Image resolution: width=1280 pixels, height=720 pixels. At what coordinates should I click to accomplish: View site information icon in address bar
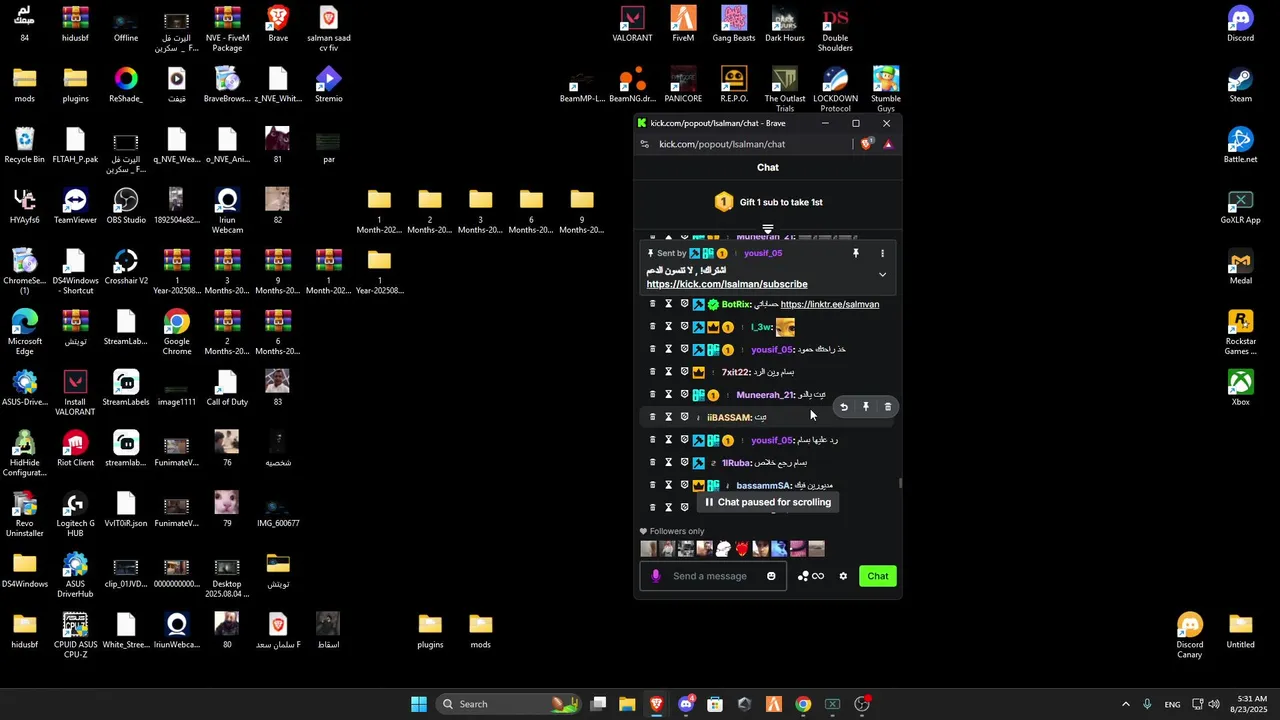(x=643, y=144)
